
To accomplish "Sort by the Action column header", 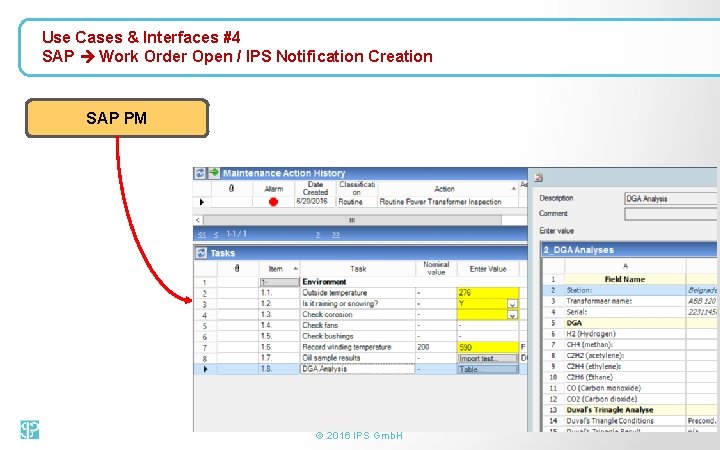I will pyautogui.click(x=448, y=189).
